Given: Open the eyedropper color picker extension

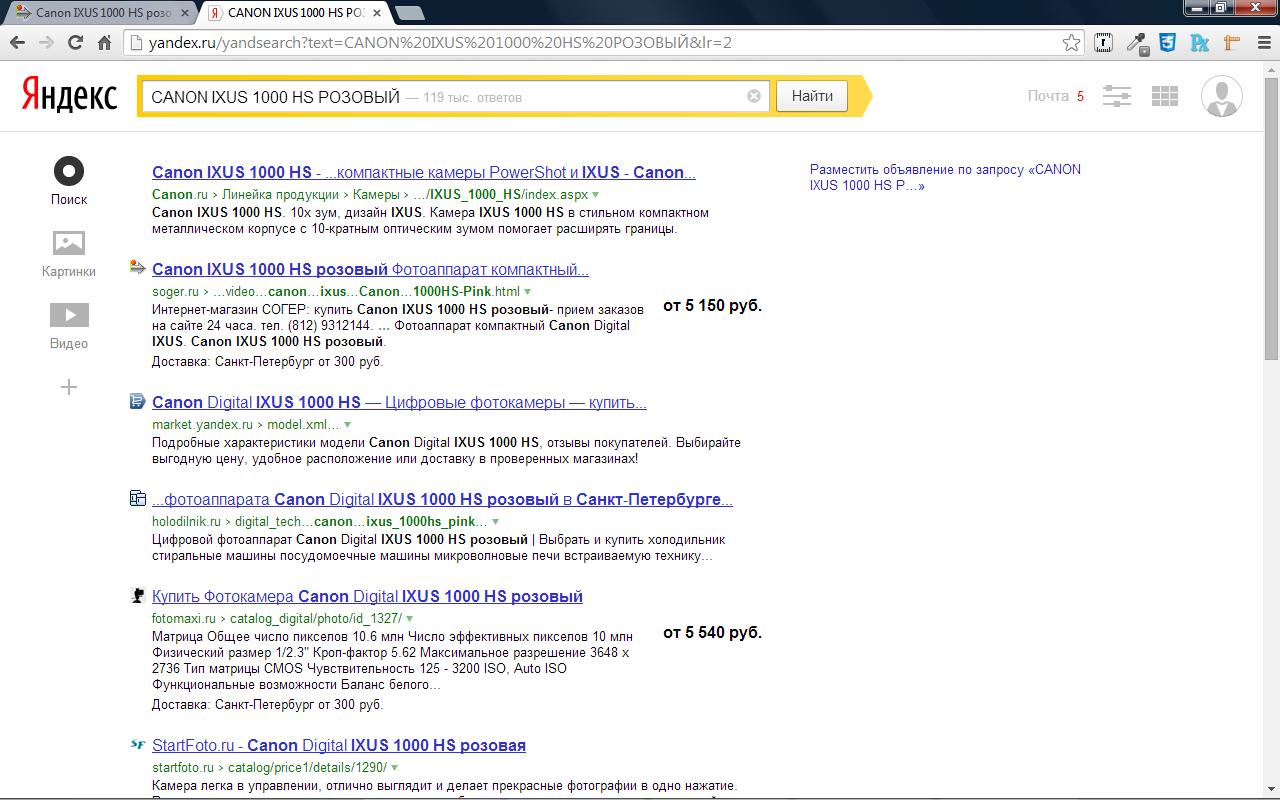Looking at the screenshot, I should point(1136,43).
